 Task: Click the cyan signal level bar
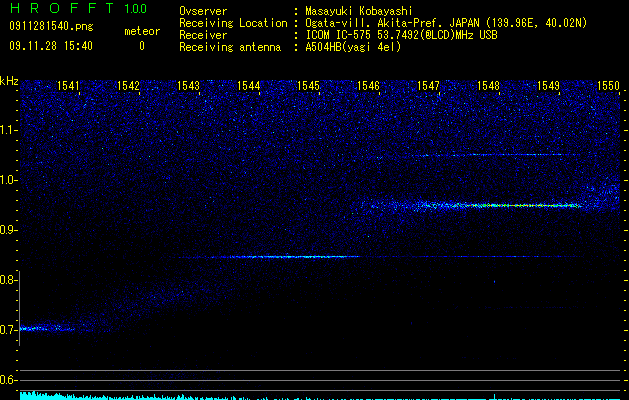point(321,396)
